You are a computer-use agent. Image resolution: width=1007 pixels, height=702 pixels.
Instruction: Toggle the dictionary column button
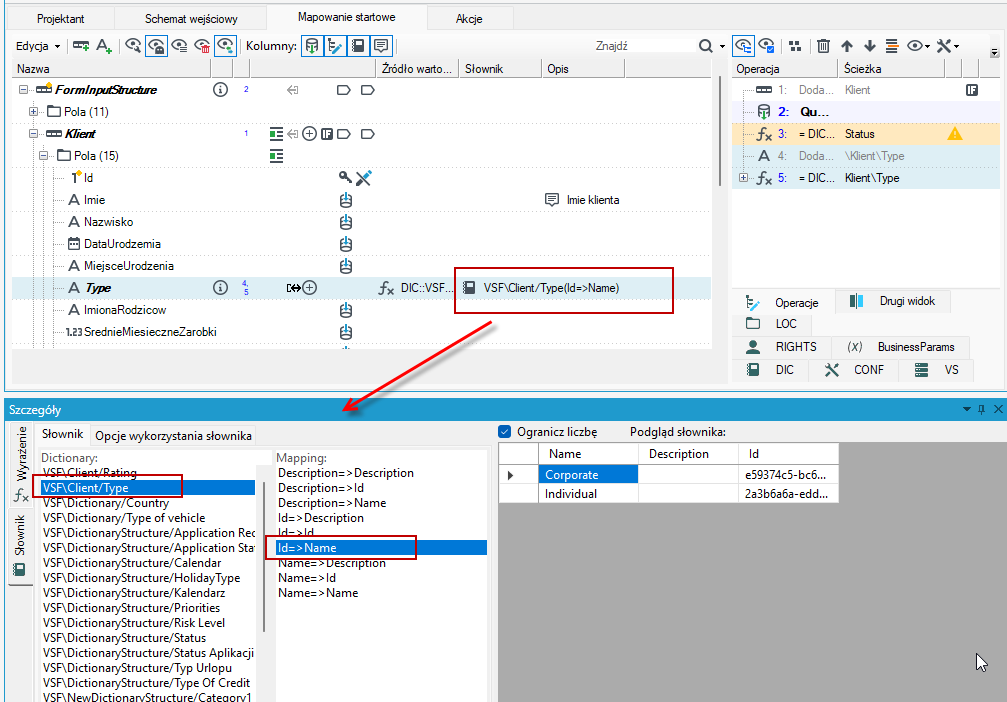(358, 46)
